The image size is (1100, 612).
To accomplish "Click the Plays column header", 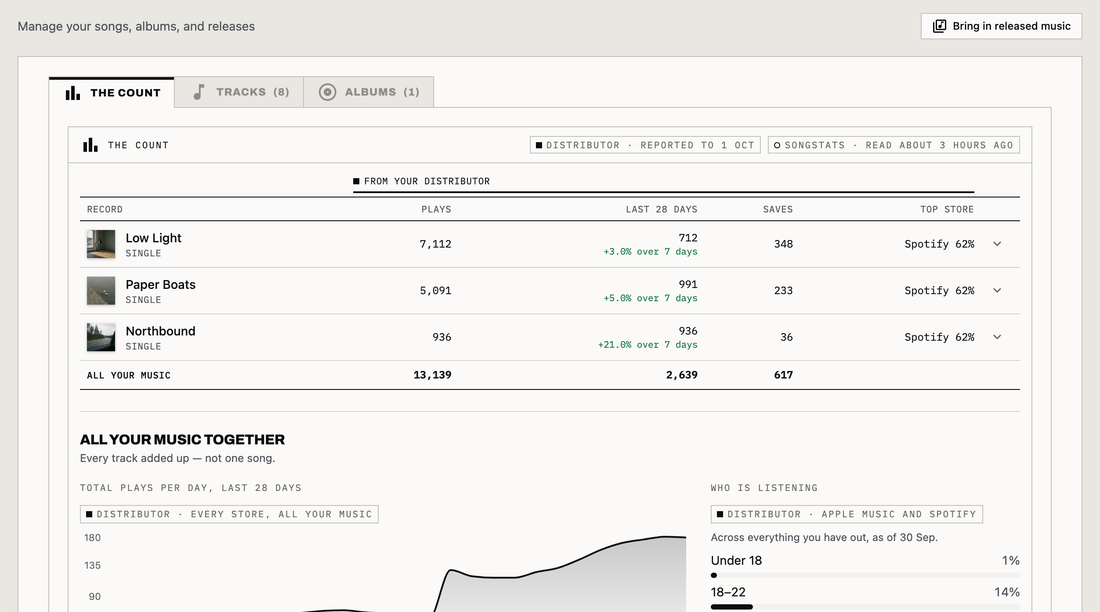I will [x=436, y=209].
